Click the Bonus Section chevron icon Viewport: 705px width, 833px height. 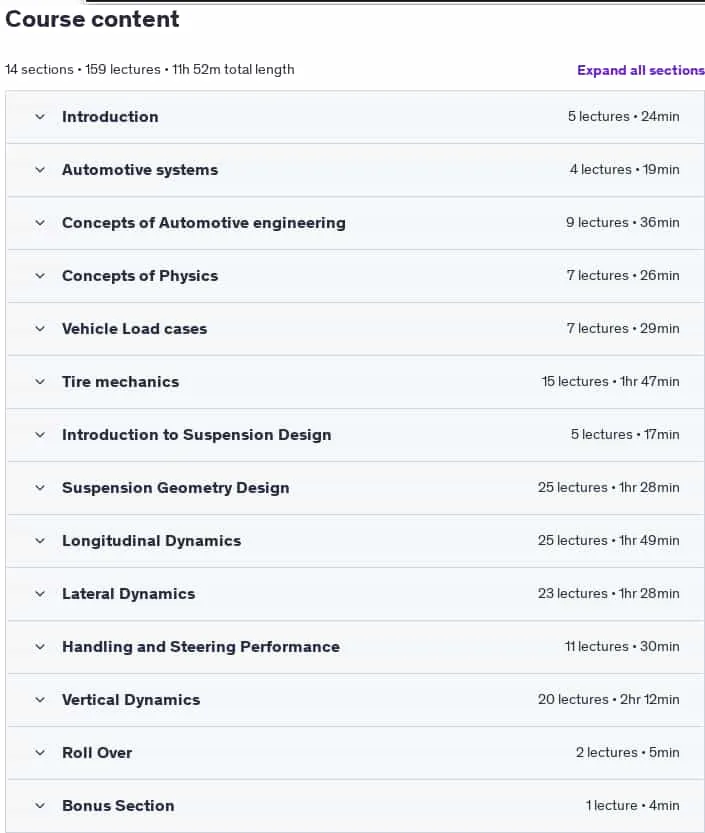40,806
